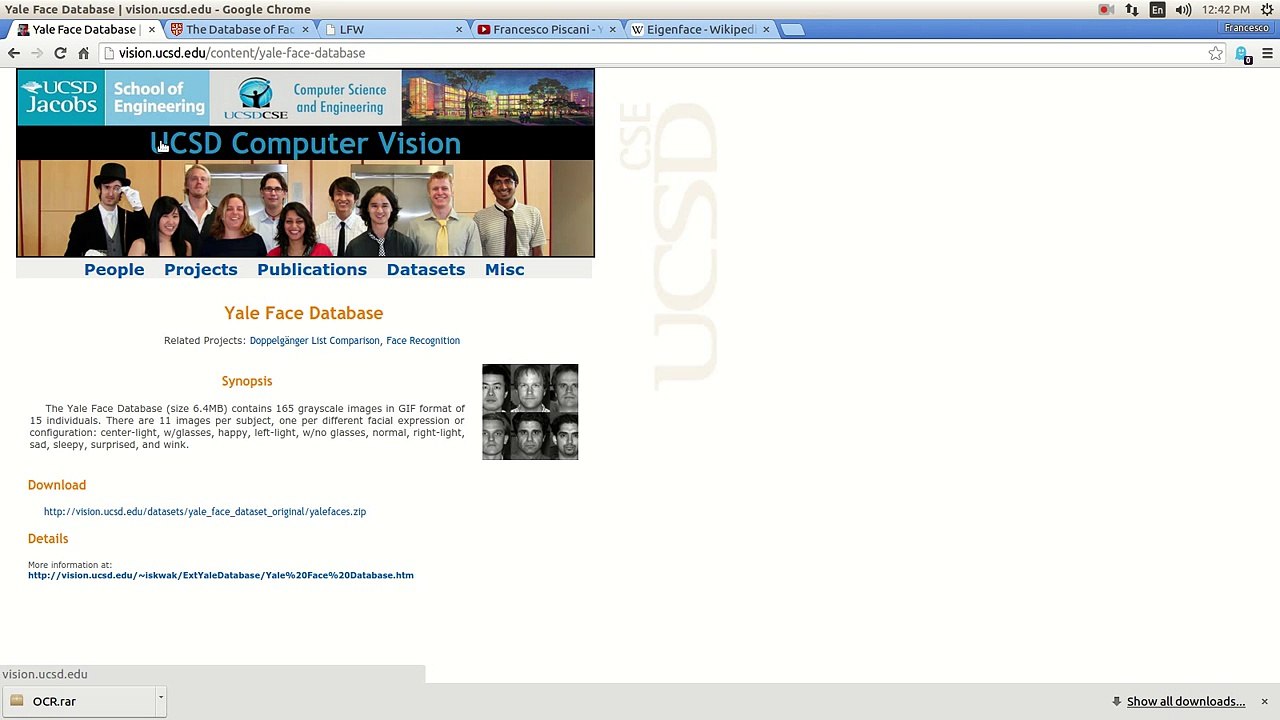1280x720 pixels.
Task: Click the UCSD Jacobs logo
Action: coord(61,97)
